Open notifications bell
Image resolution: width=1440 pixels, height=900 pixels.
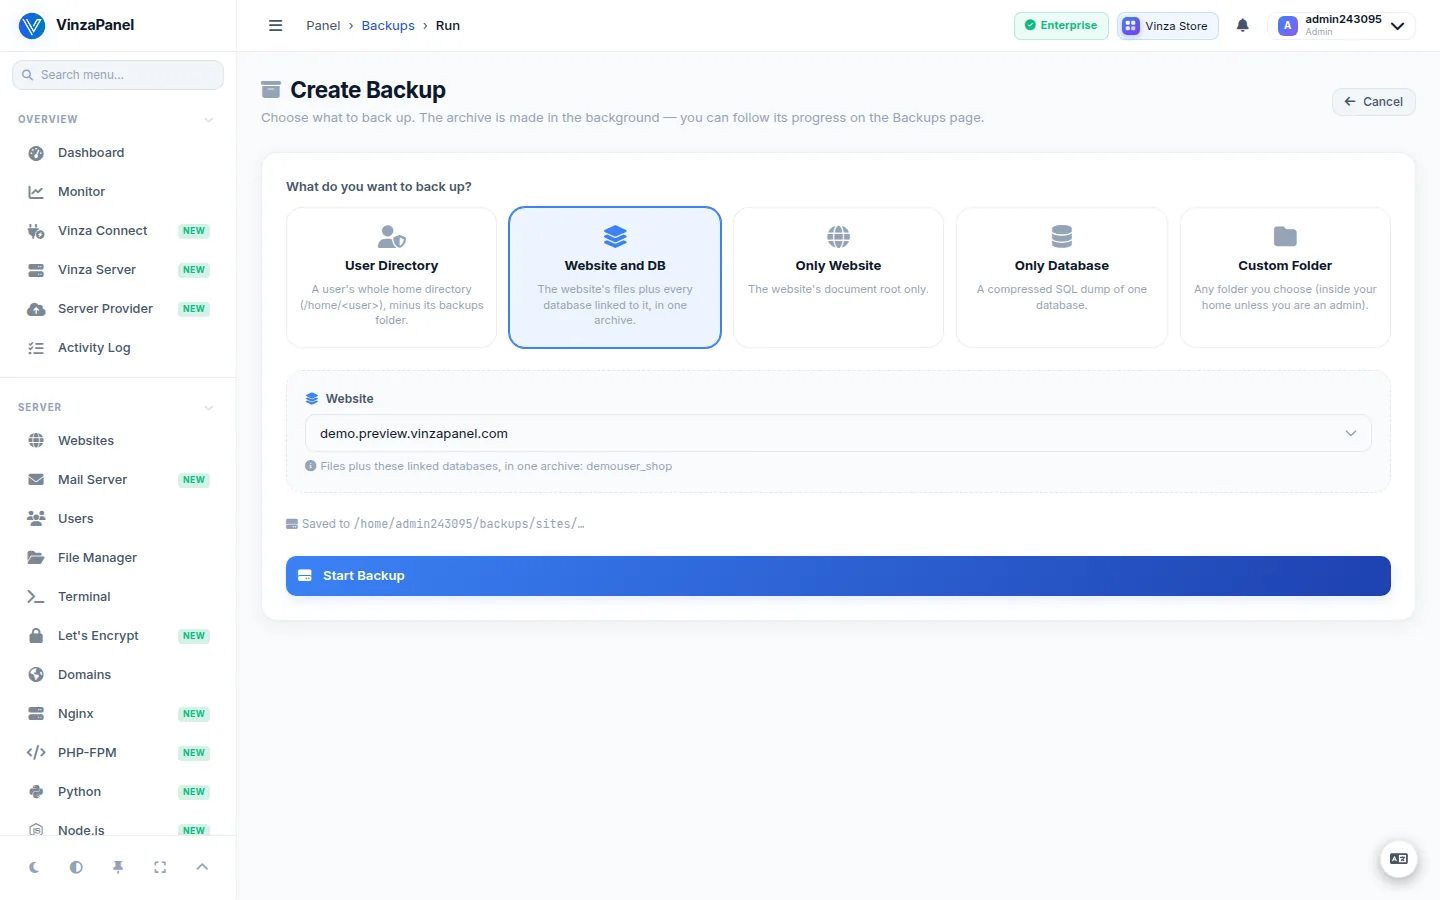1242,26
